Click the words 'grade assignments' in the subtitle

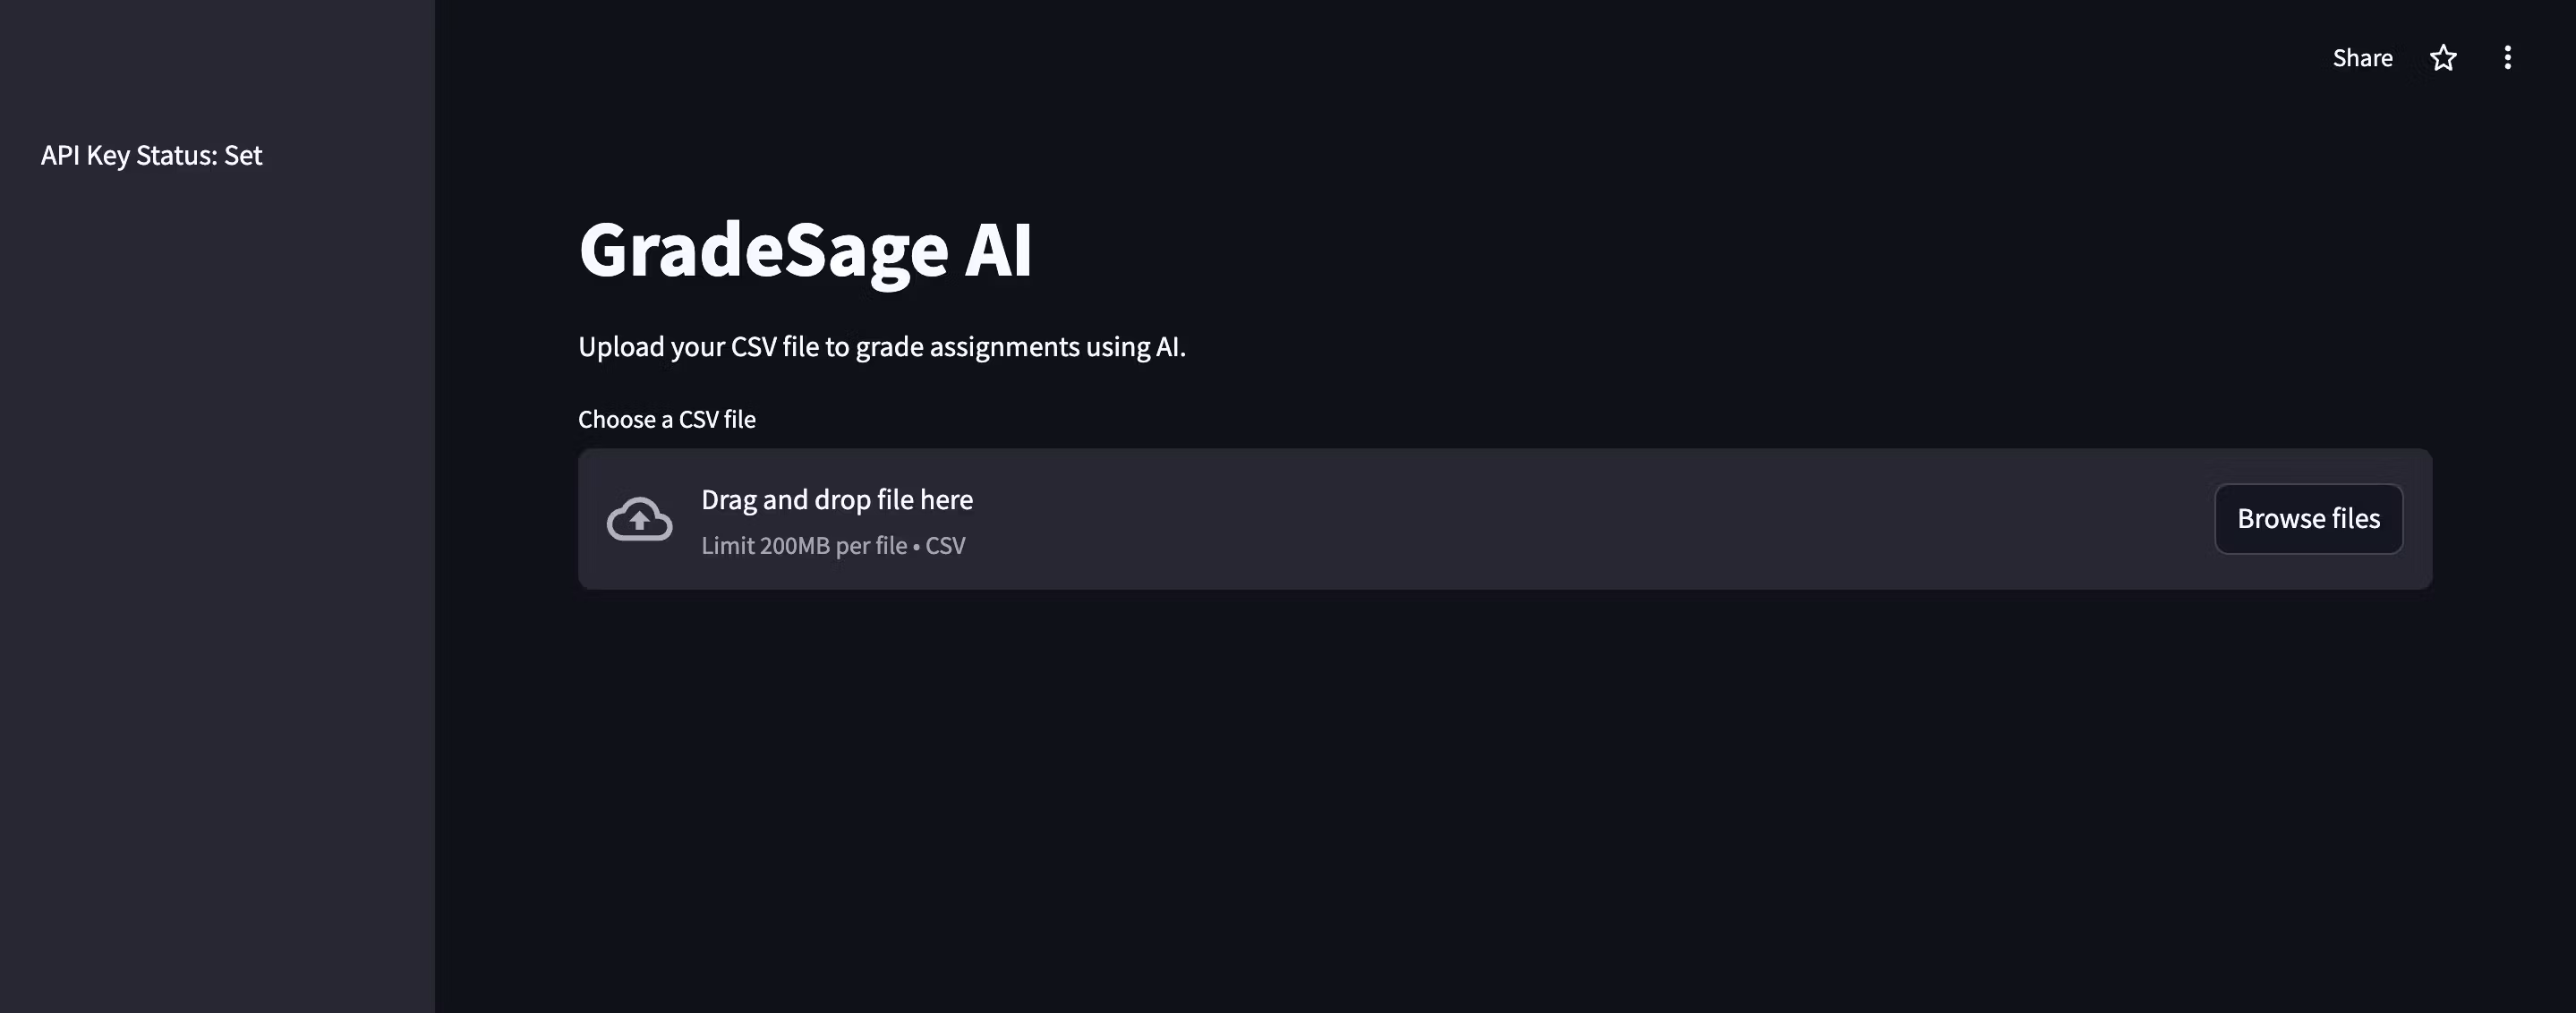pos(967,346)
